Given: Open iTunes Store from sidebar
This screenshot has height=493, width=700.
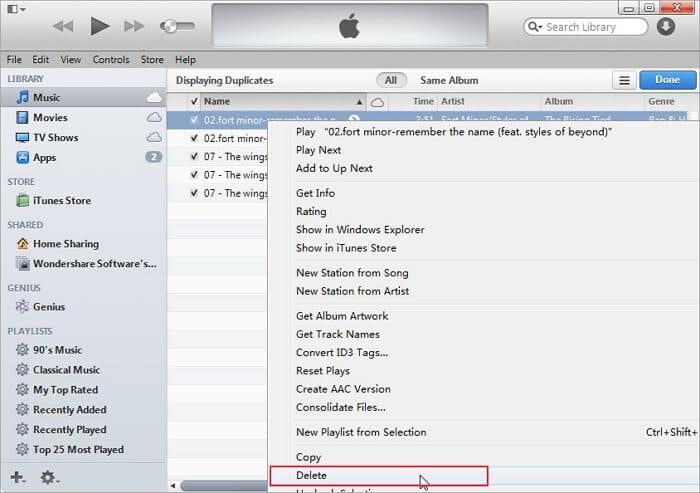Looking at the screenshot, I should 83,201.
